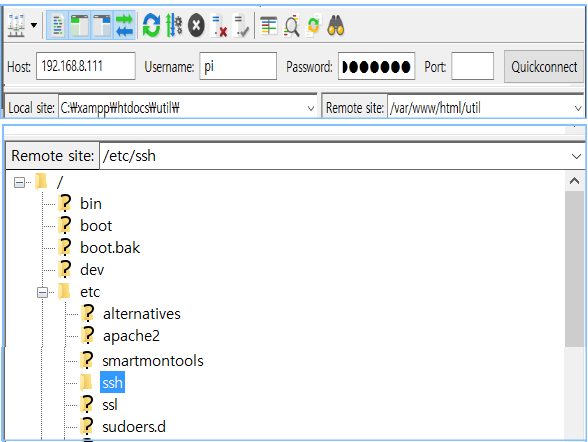Open the Site Manager icon
Screen dimensions: 588x442
(16, 25)
